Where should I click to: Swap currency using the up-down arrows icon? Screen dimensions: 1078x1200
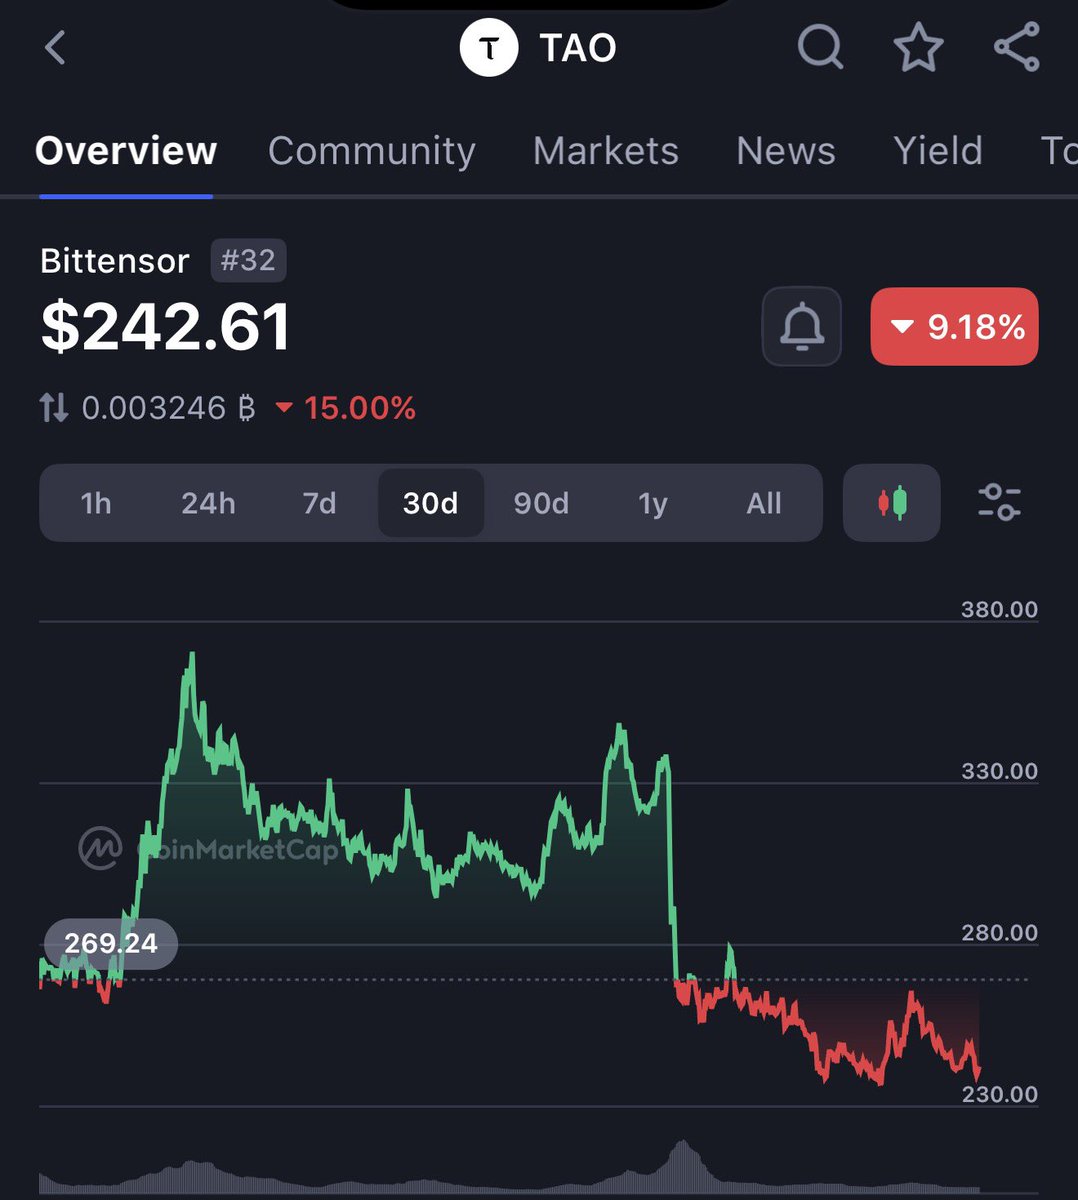coord(54,408)
